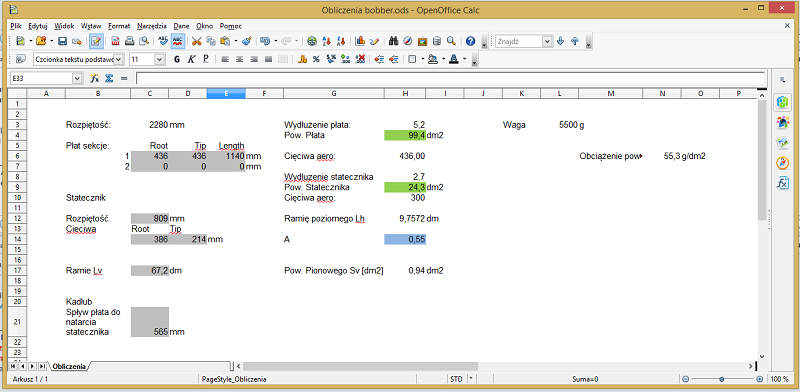Open the Narzędzia menu
This screenshot has height=392, width=800.
pyautogui.click(x=152, y=26)
